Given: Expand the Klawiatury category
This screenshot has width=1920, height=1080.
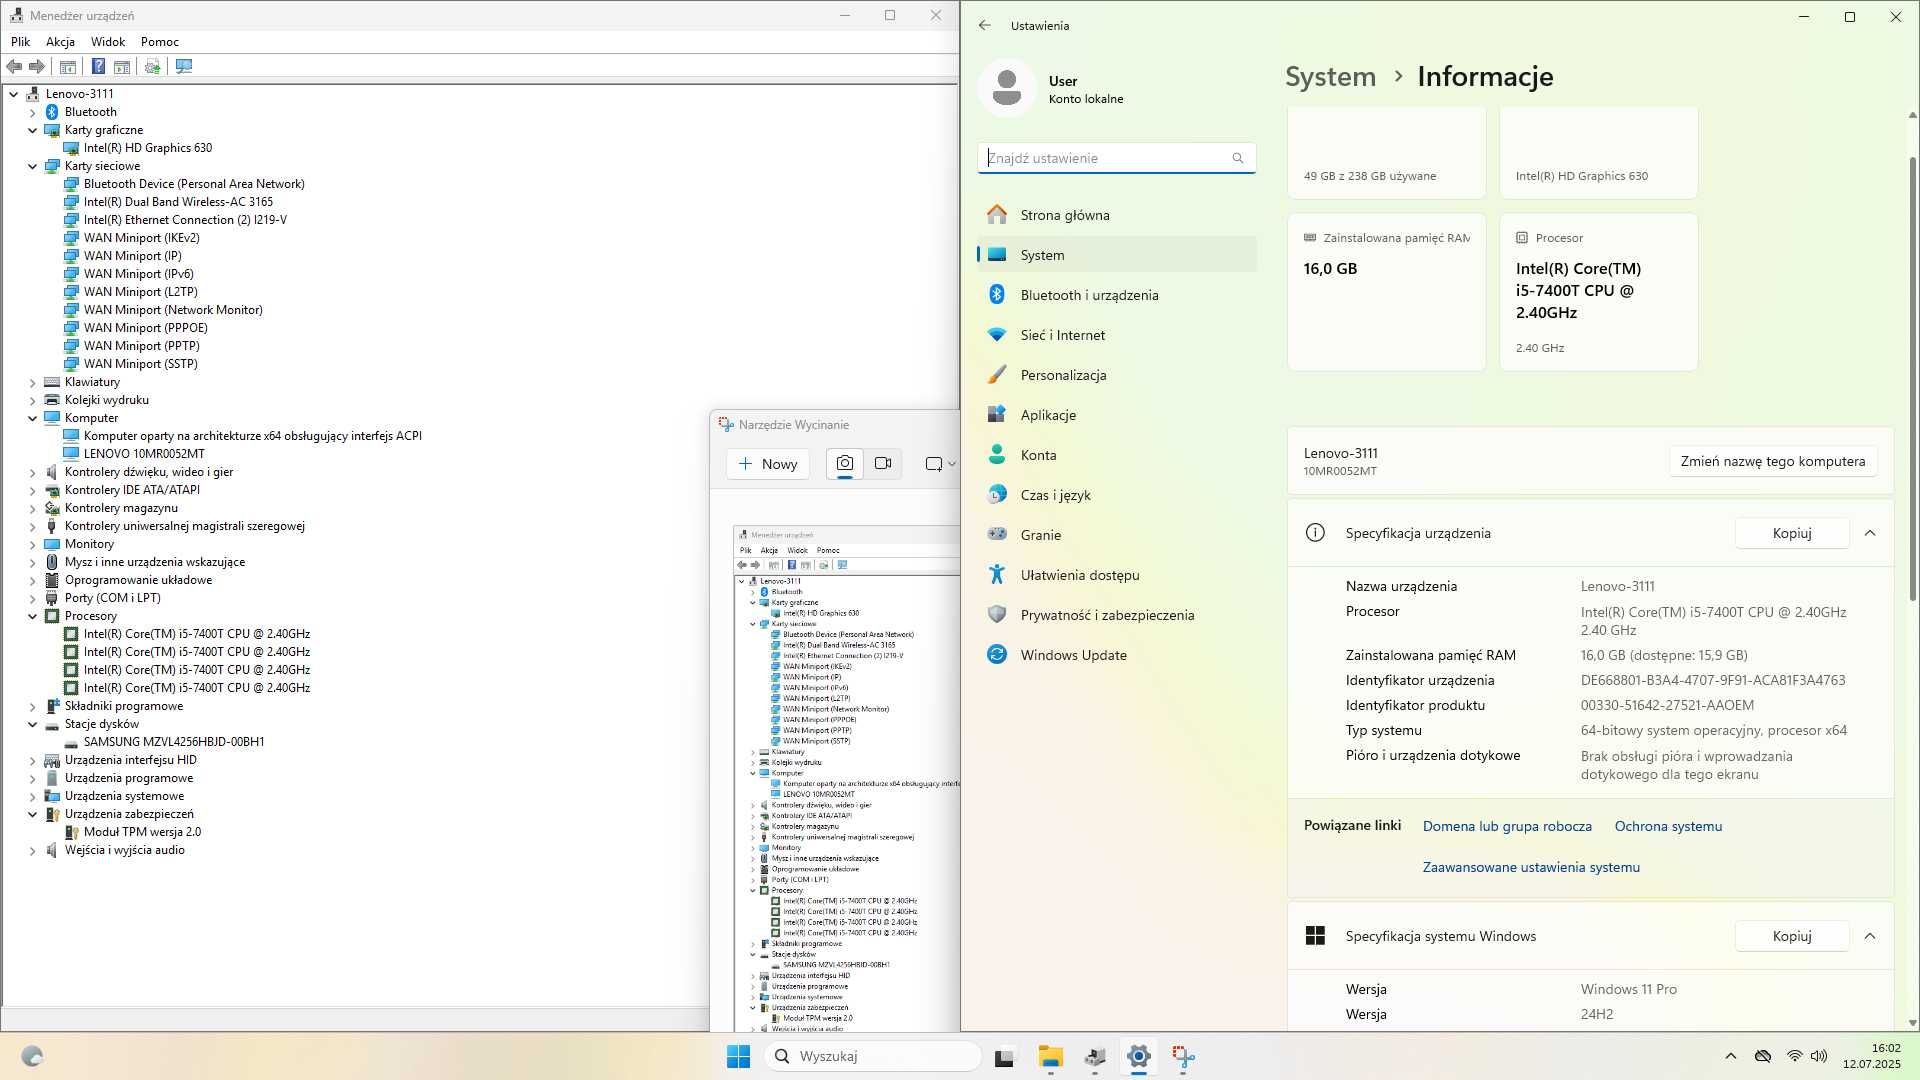Looking at the screenshot, I should [32, 382].
